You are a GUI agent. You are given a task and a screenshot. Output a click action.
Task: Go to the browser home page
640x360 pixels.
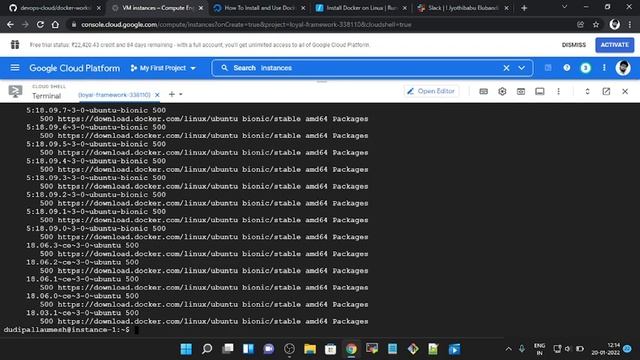55,24
